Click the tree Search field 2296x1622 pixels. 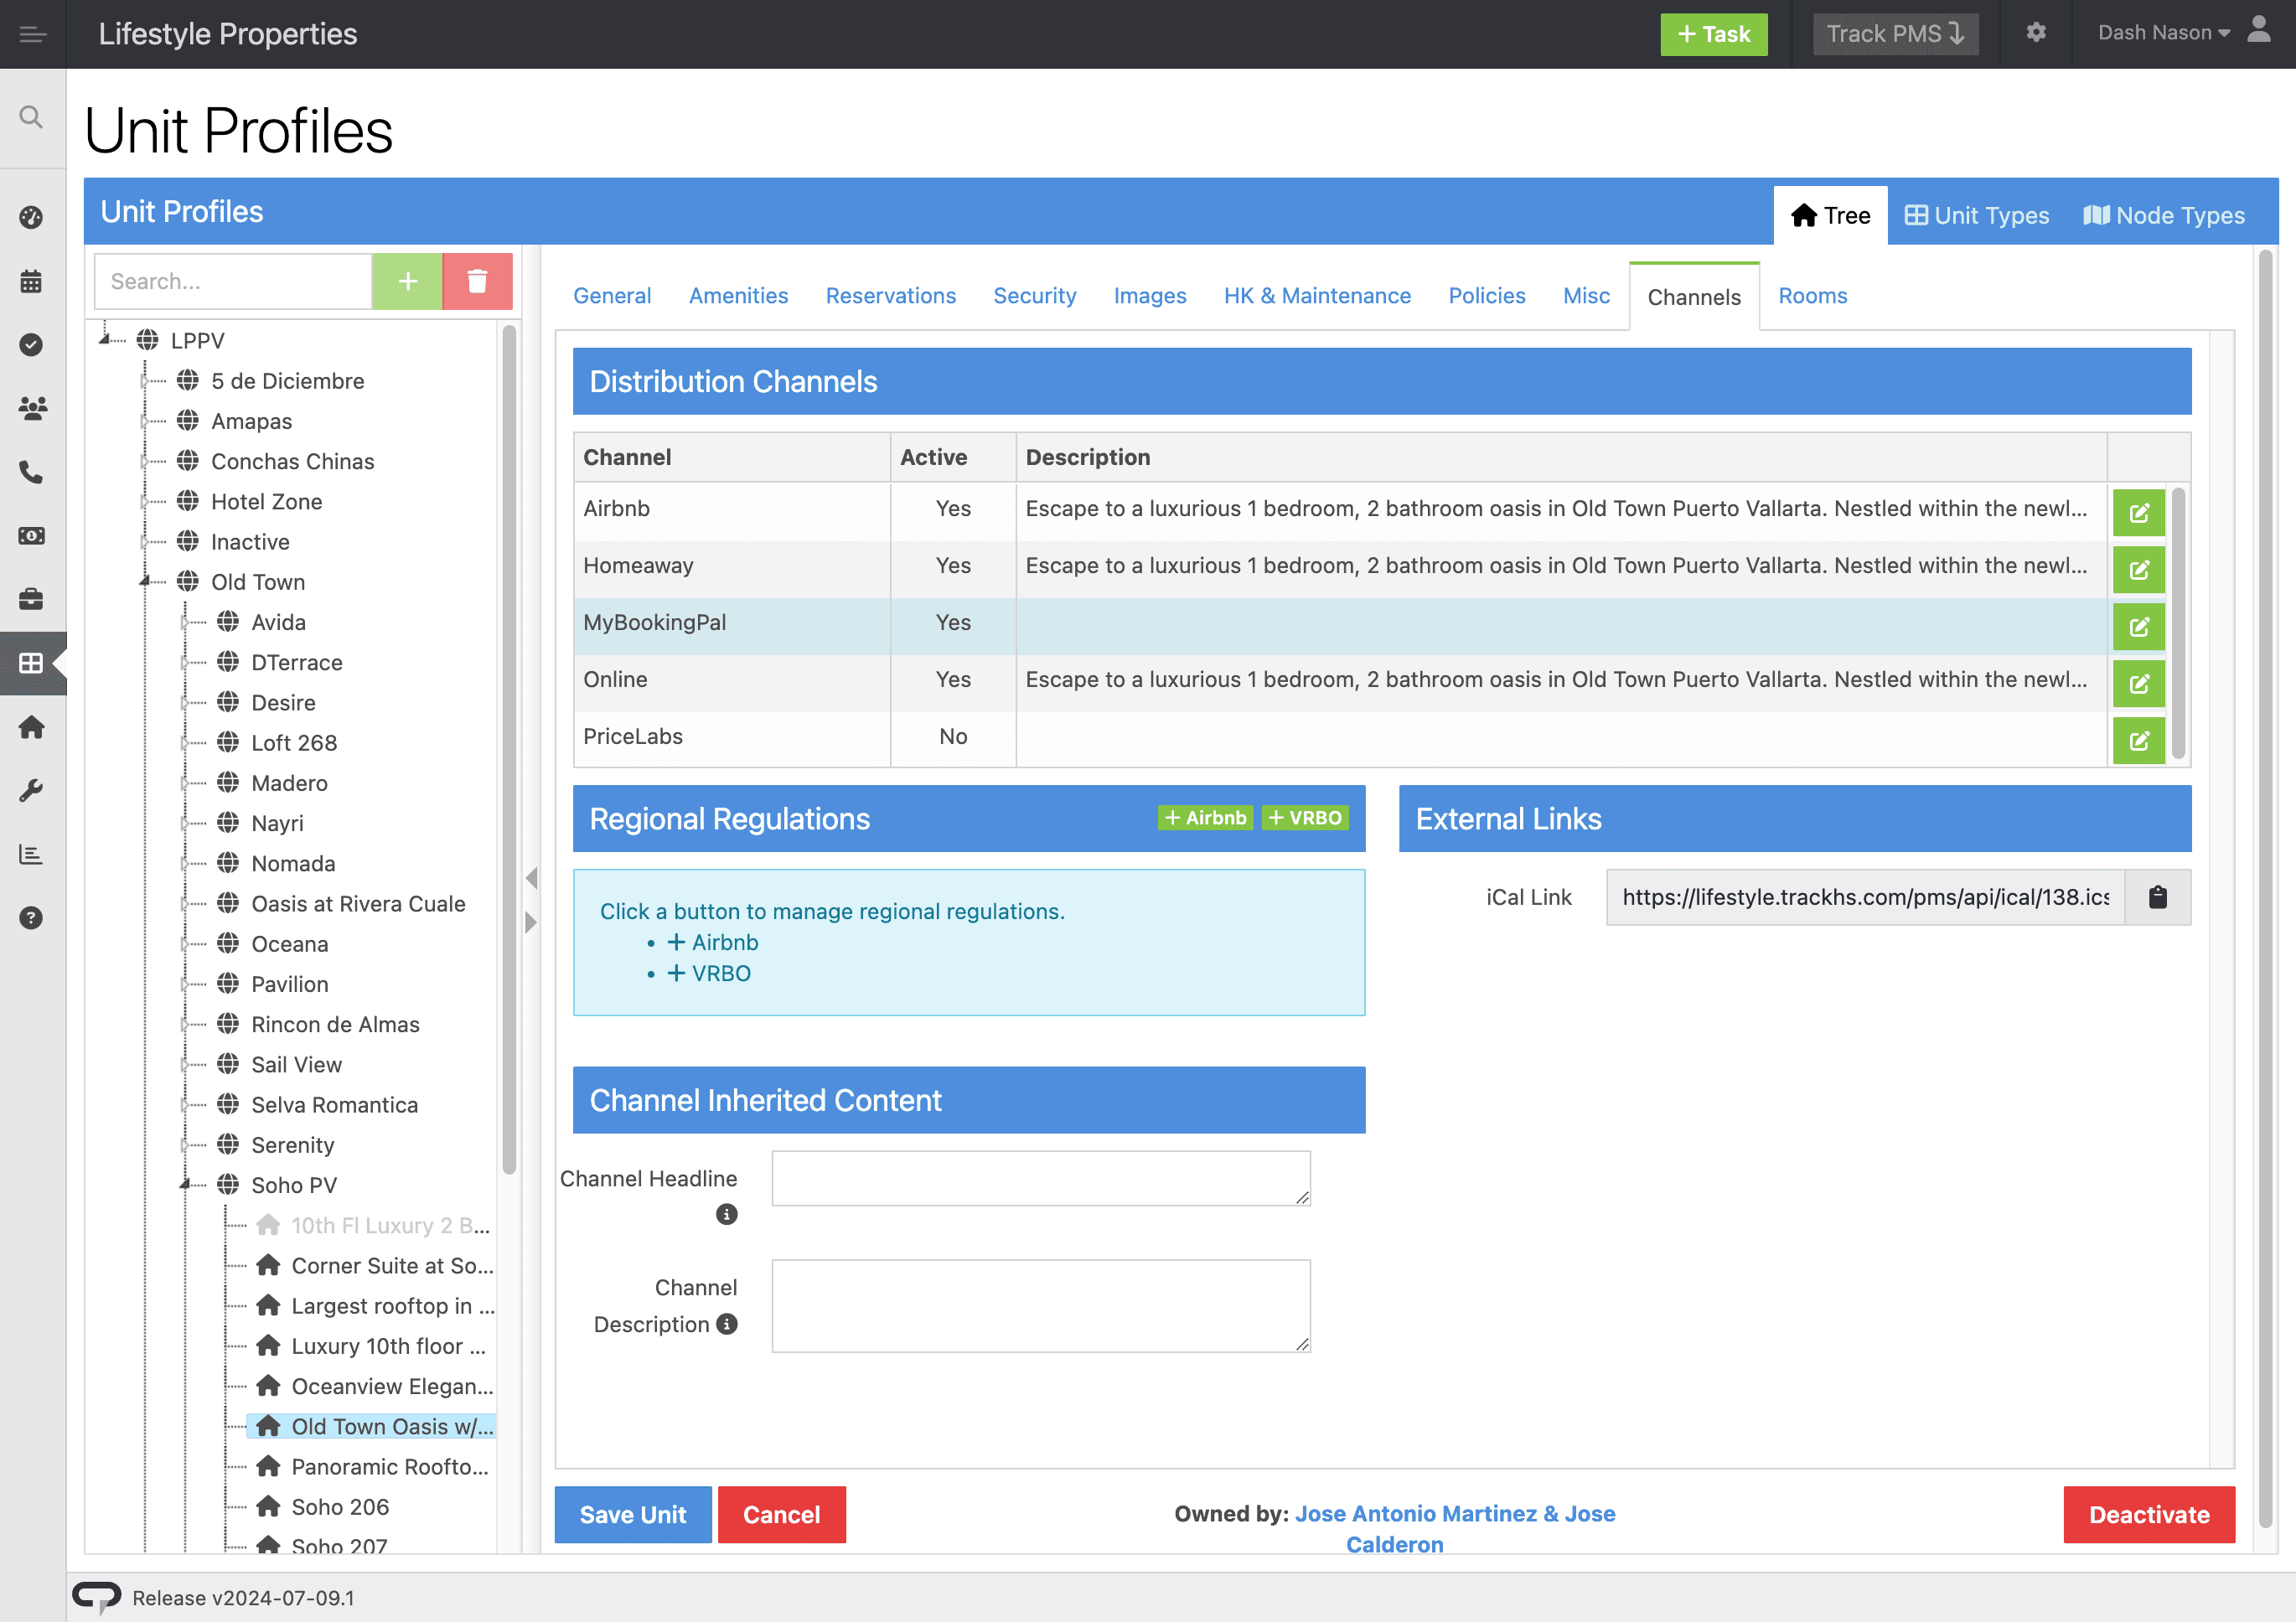click(x=233, y=281)
